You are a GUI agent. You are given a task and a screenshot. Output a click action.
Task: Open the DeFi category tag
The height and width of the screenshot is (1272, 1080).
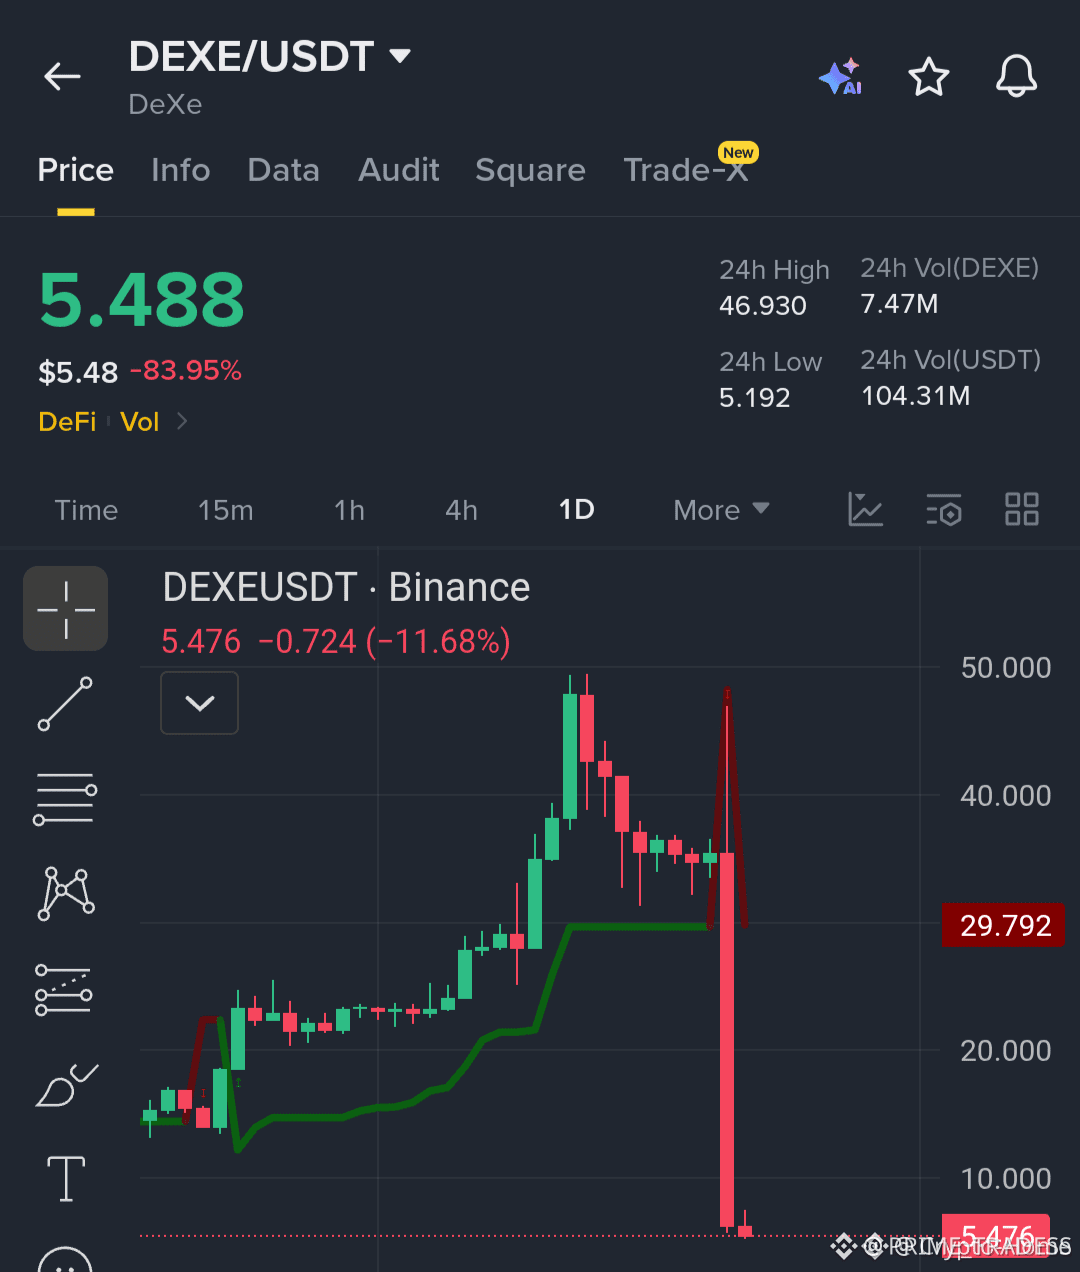pyautogui.click(x=67, y=421)
